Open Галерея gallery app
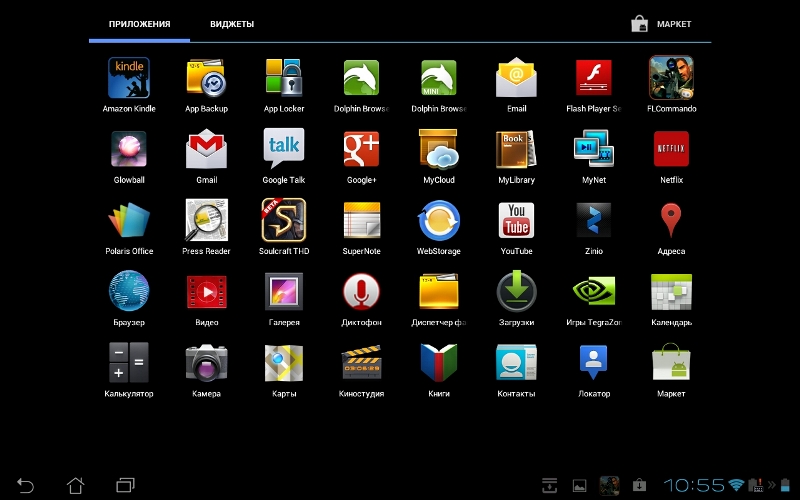This screenshot has width=800, height=500. pyautogui.click(x=284, y=291)
